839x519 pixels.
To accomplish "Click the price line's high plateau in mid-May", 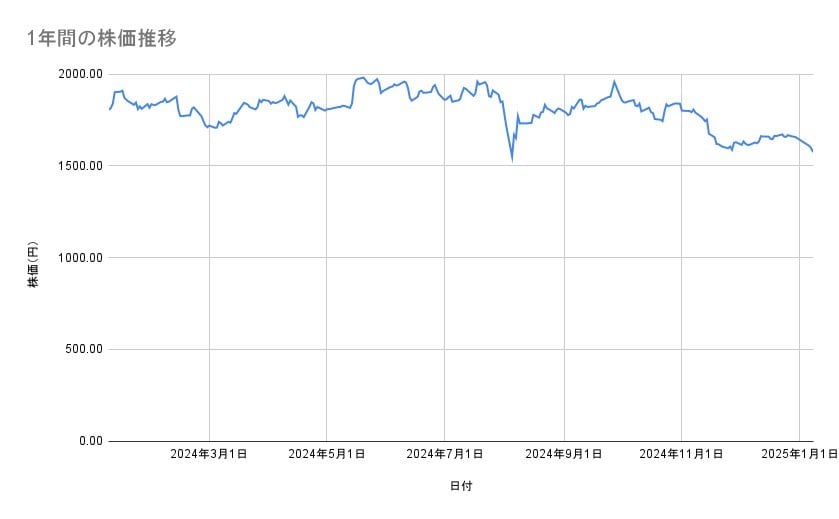I will (x=361, y=78).
